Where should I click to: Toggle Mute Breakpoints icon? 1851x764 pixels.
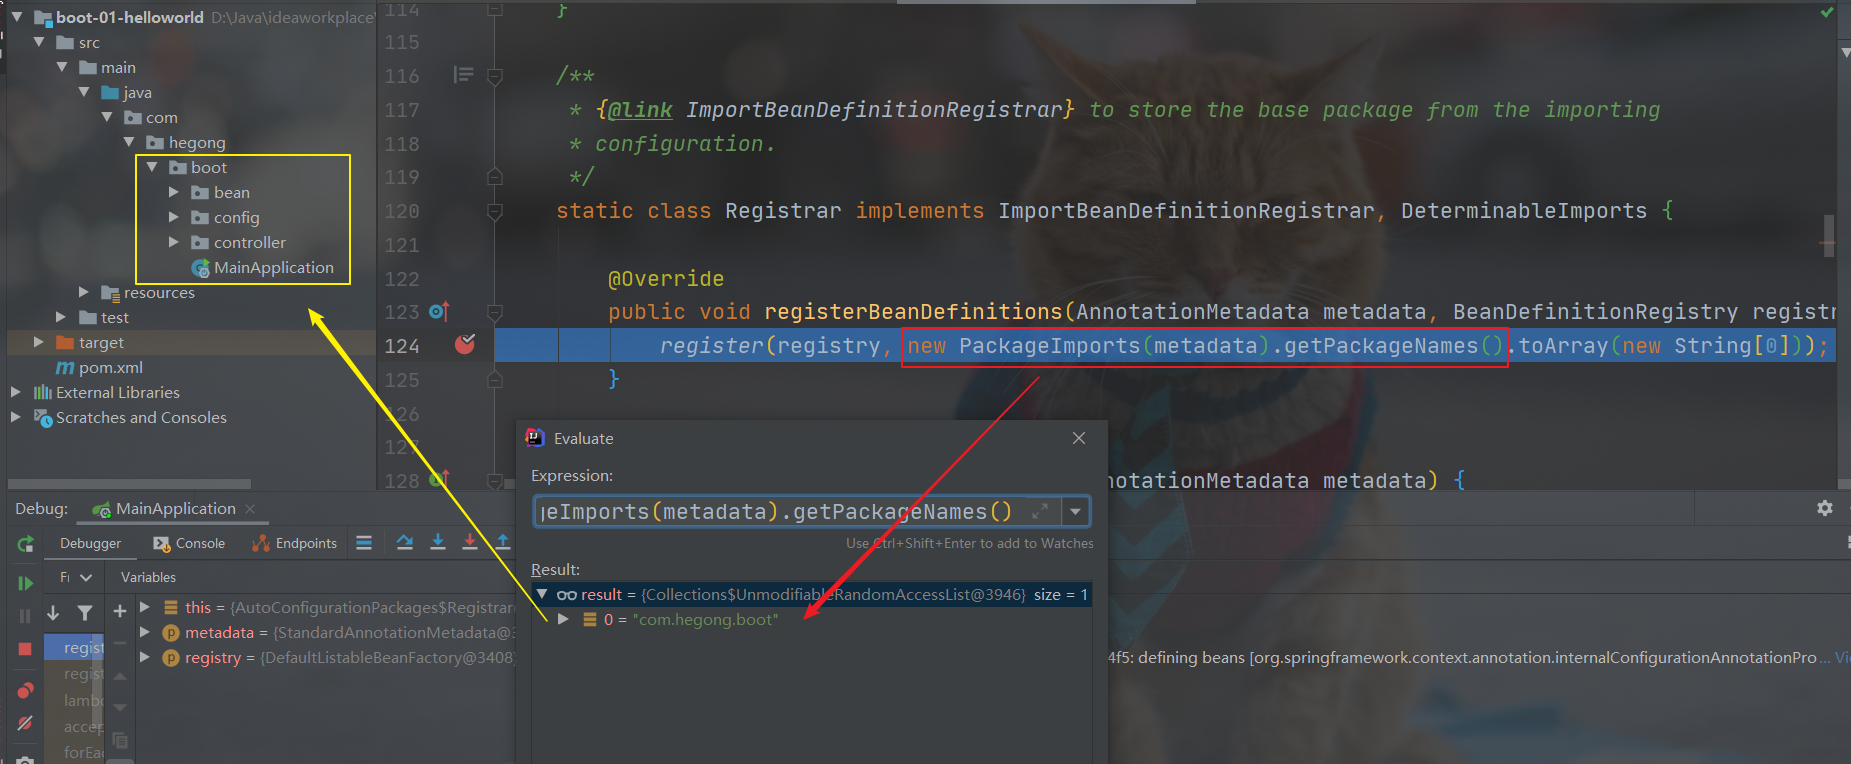click(26, 723)
